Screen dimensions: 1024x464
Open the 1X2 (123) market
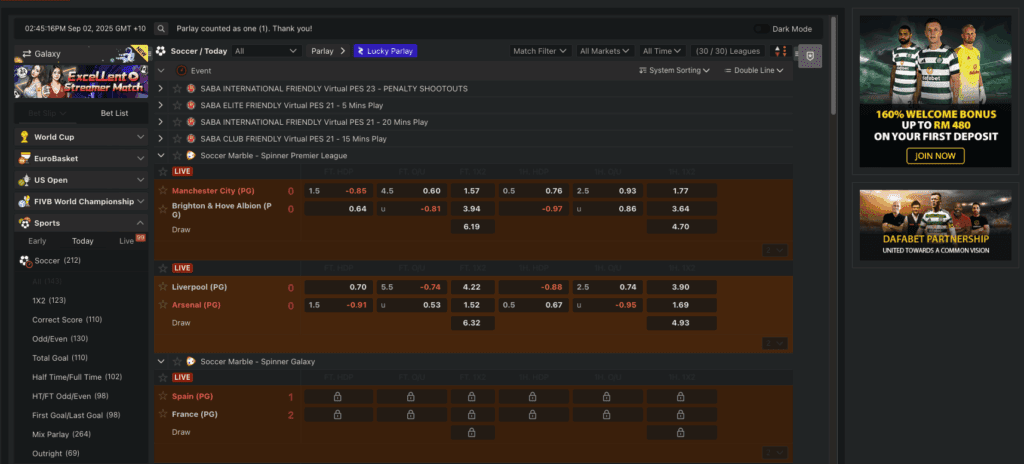49,301
